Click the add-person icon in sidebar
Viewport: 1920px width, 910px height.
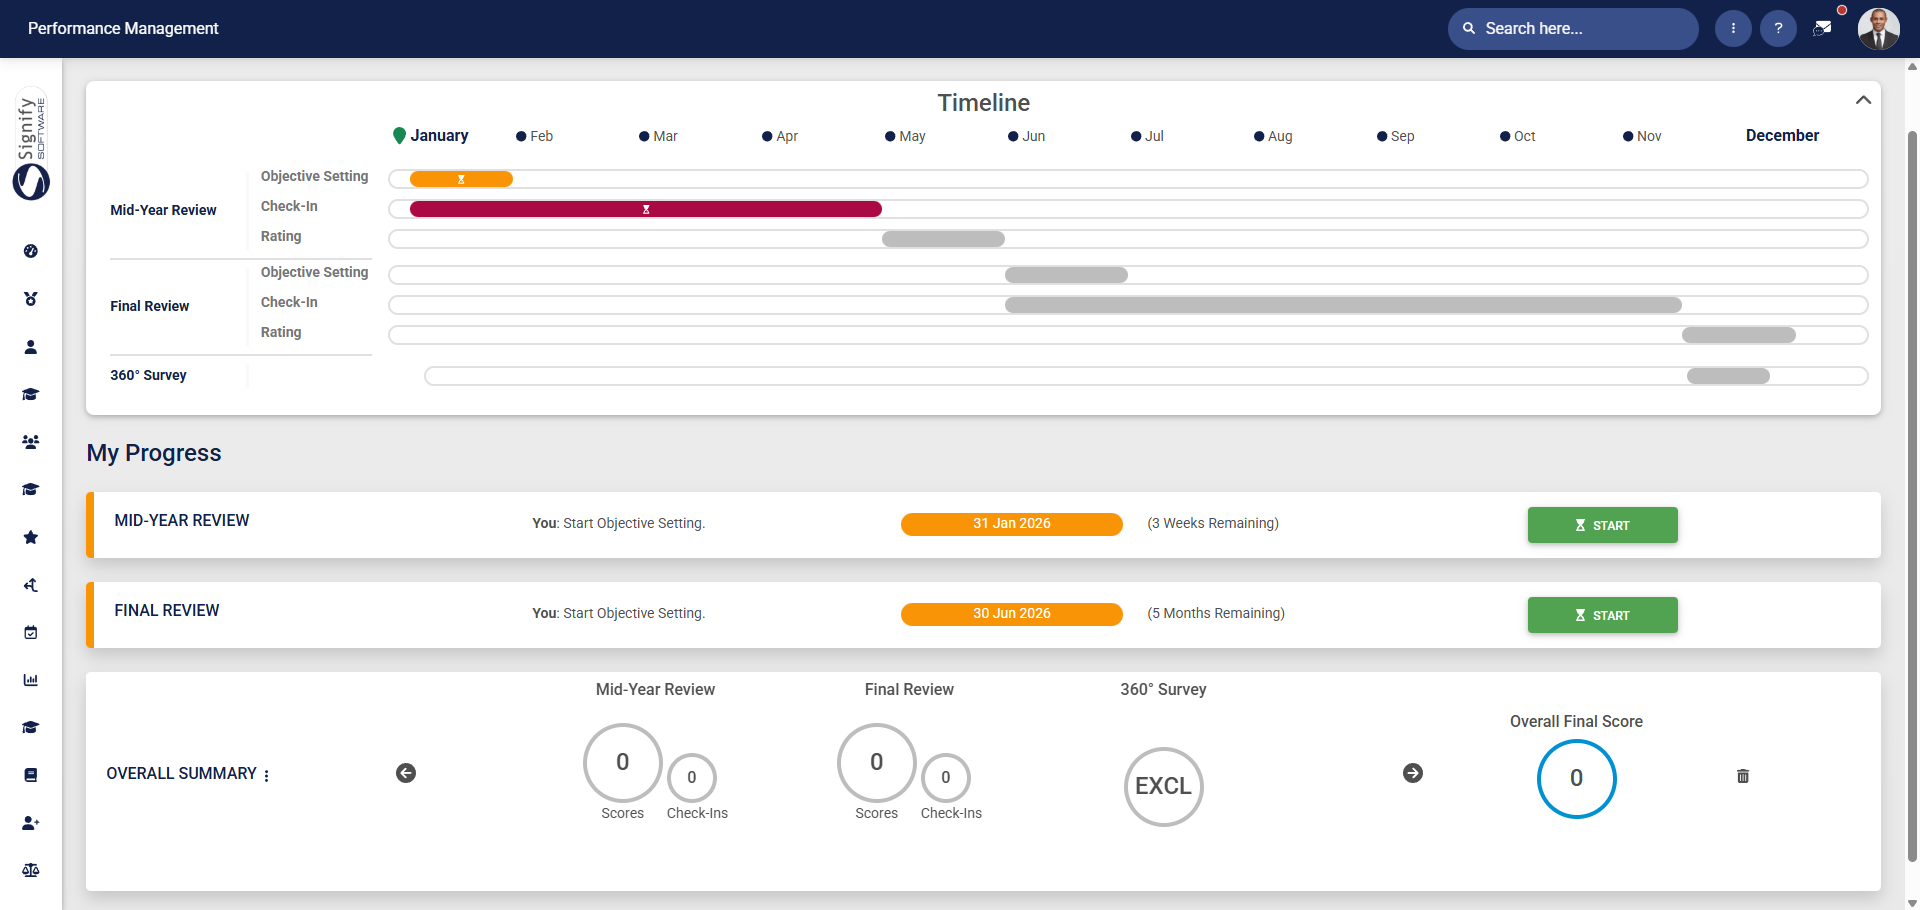click(x=31, y=823)
